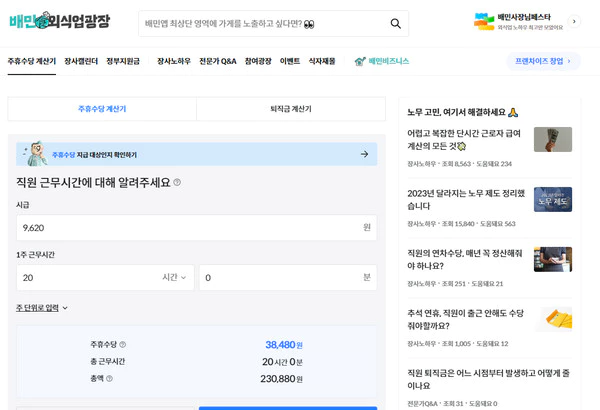Switch to 퇴직금 계산기 tab
This screenshot has height=410, width=600.
pos(291,109)
